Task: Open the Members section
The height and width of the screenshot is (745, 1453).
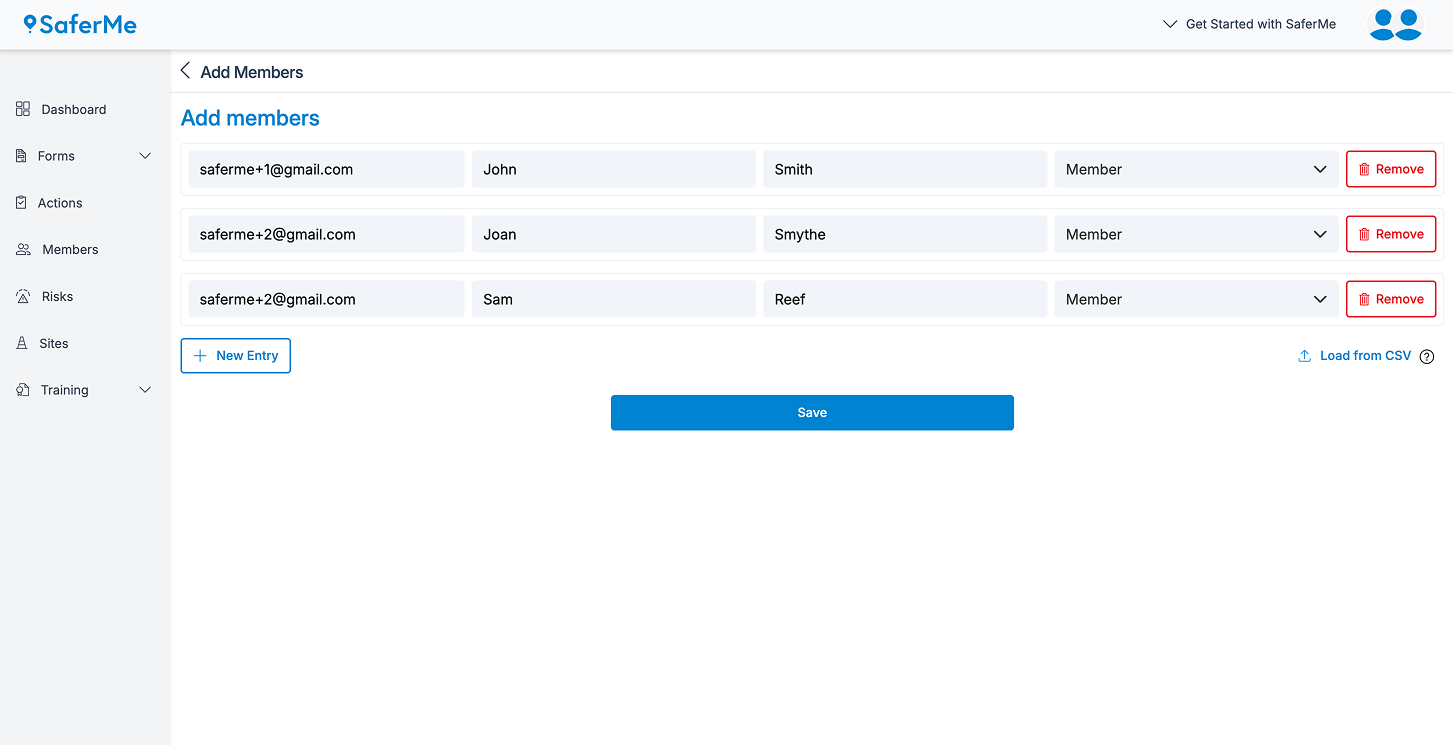Action: click(x=70, y=249)
